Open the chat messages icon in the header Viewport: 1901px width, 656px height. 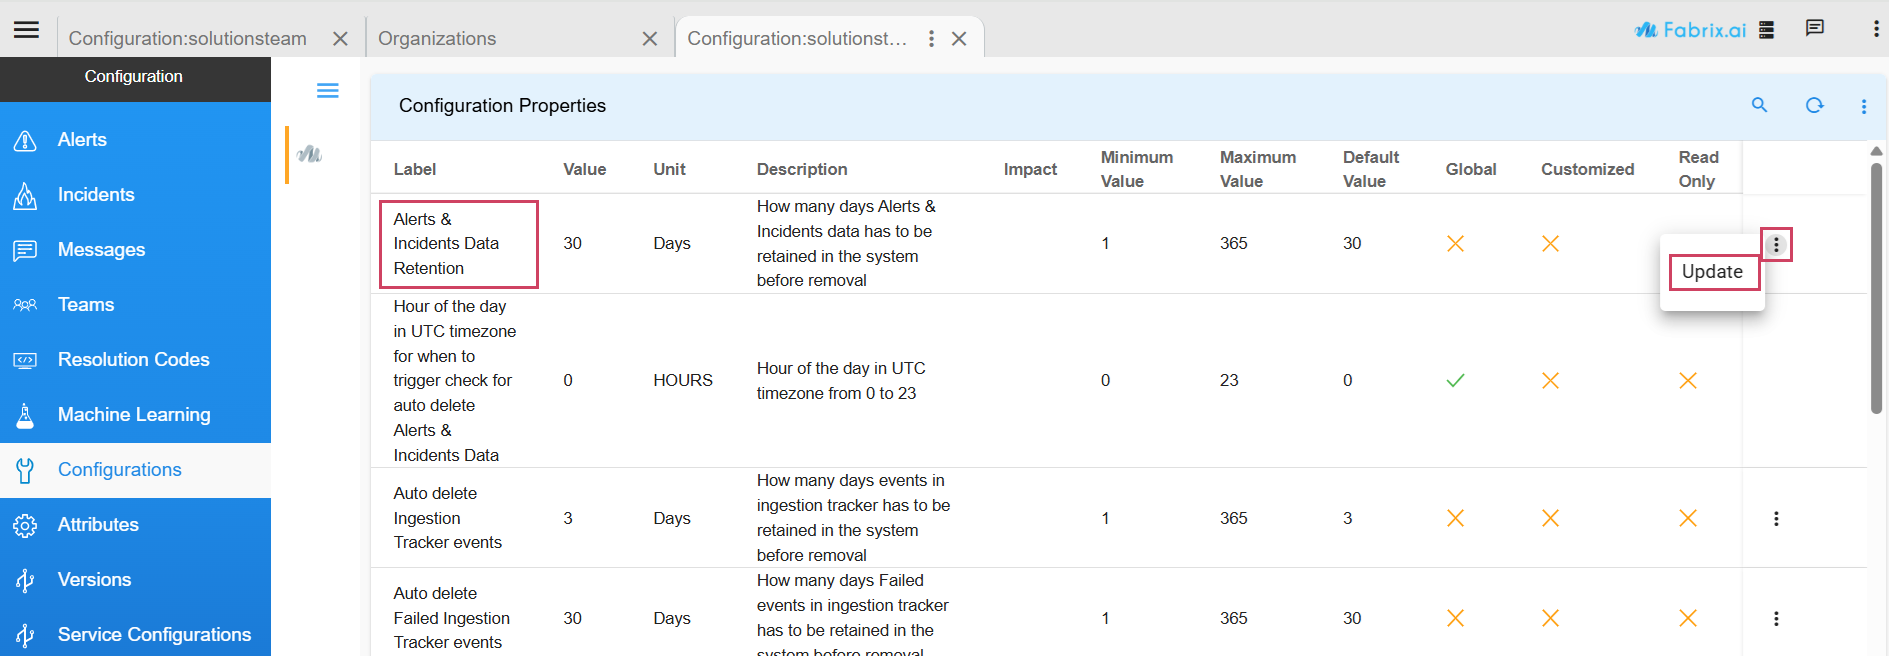click(1814, 29)
